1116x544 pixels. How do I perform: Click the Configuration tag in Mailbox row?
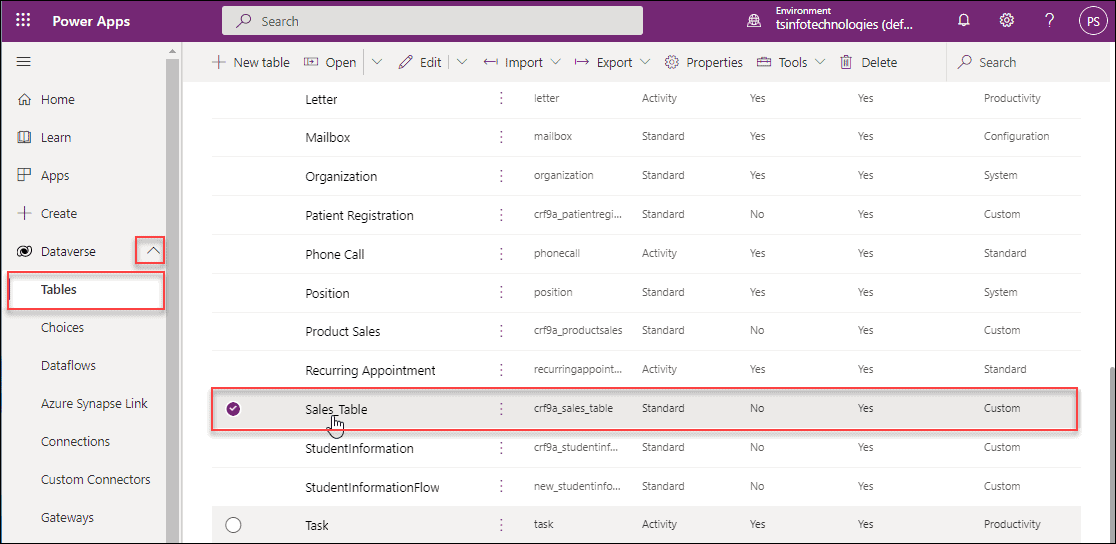coord(1016,136)
